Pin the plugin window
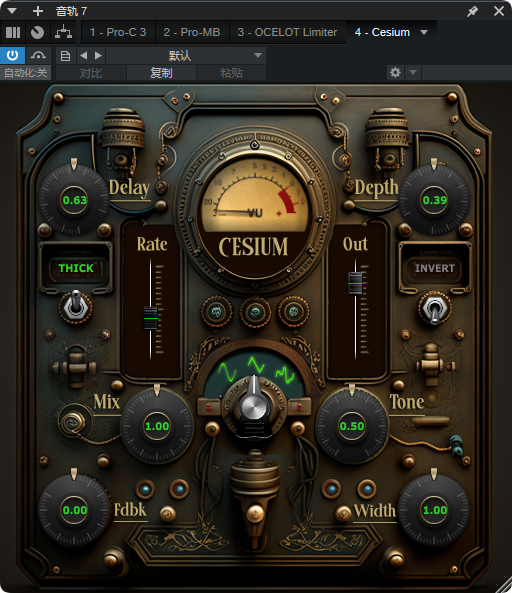 tap(472, 11)
